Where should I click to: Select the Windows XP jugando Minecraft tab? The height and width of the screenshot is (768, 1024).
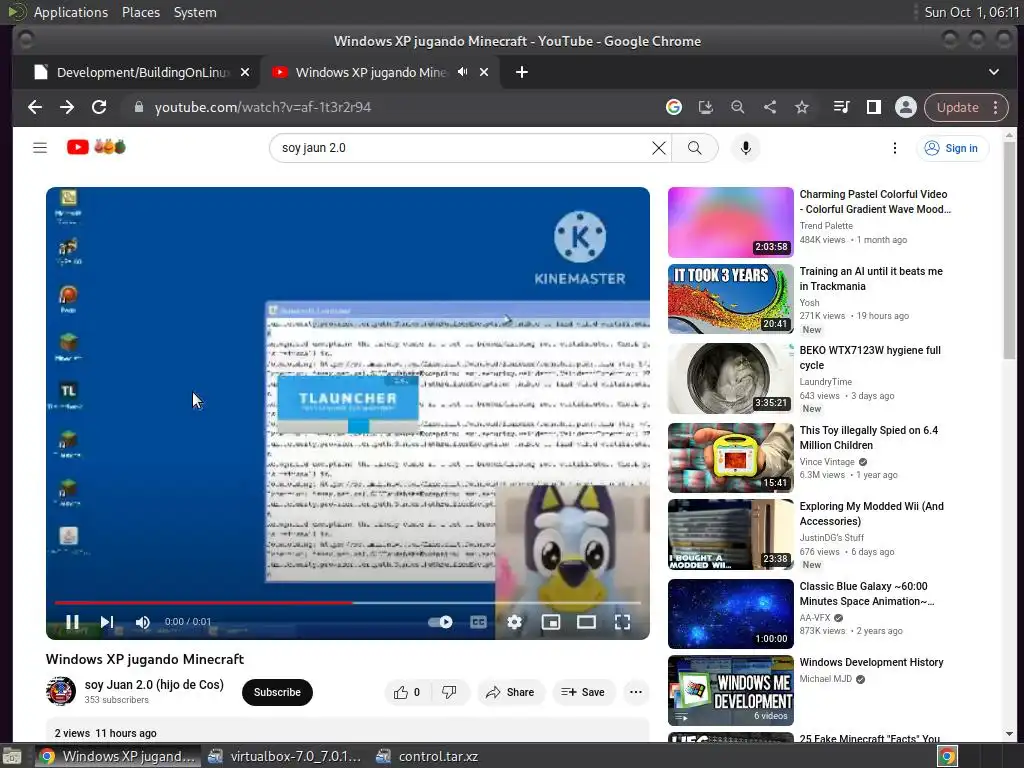[370, 72]
